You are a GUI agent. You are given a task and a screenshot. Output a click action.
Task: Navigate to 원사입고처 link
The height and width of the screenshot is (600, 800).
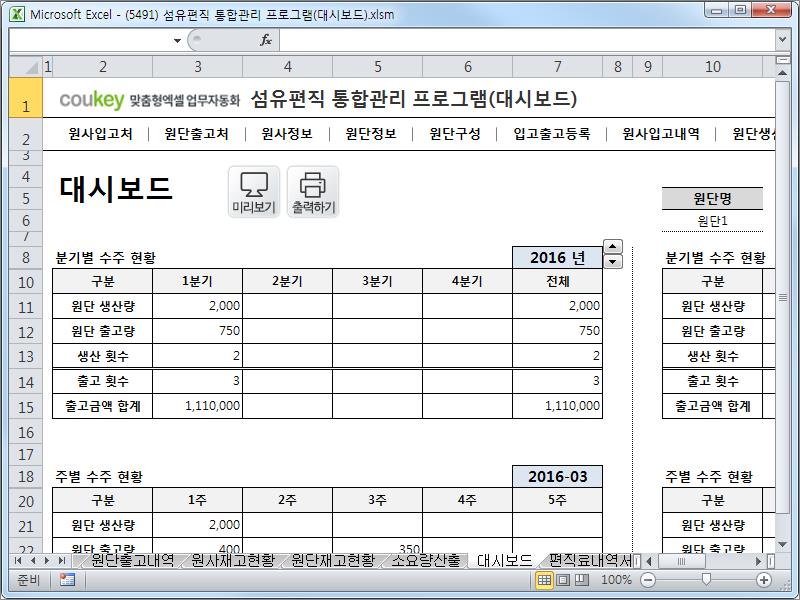[101, 134]
